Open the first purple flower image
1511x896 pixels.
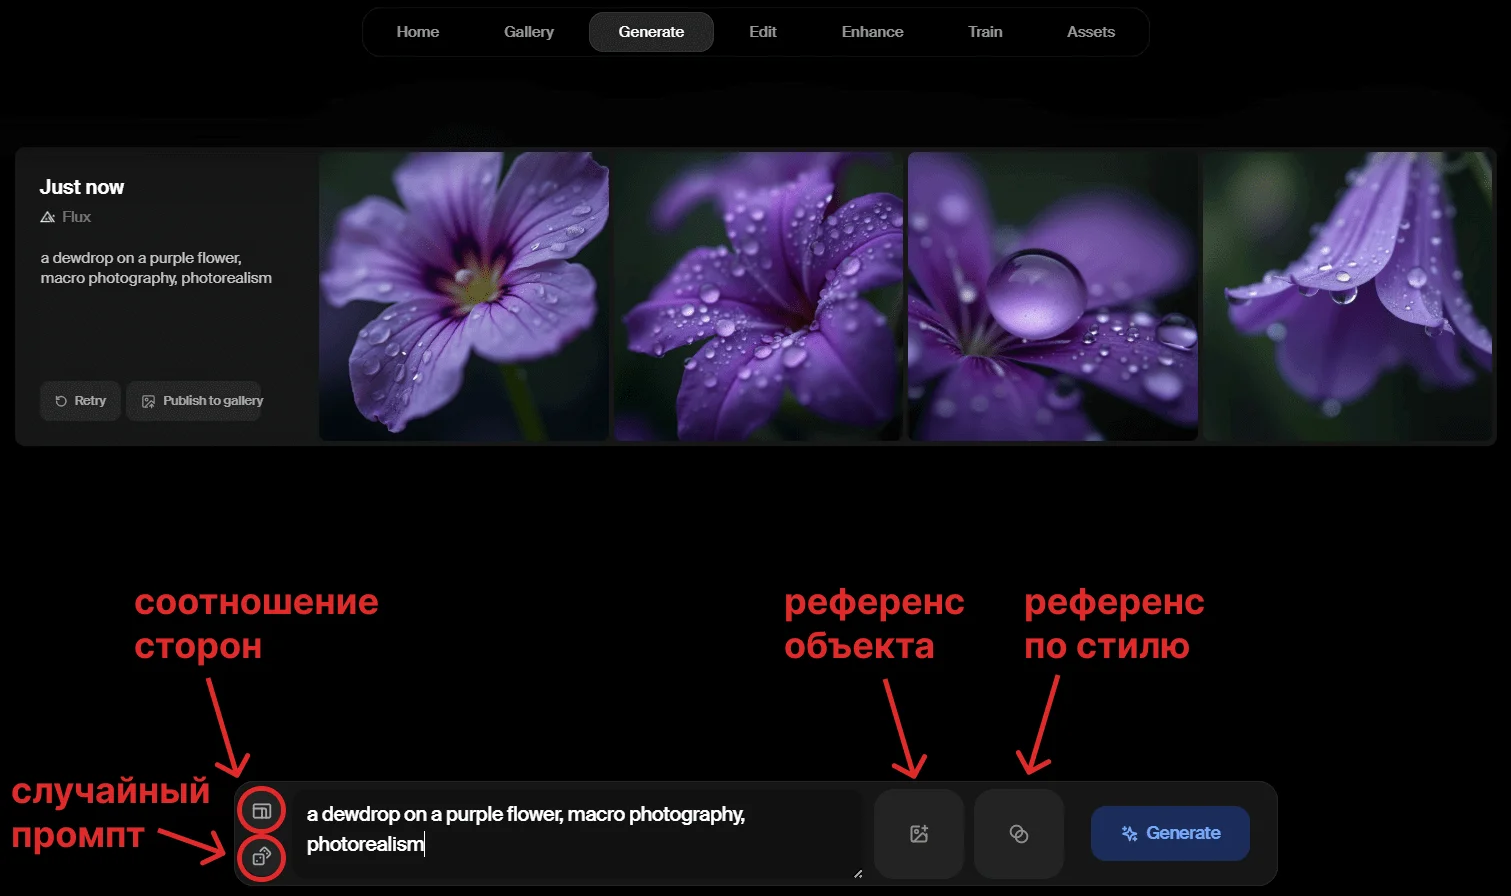(463, 295)
